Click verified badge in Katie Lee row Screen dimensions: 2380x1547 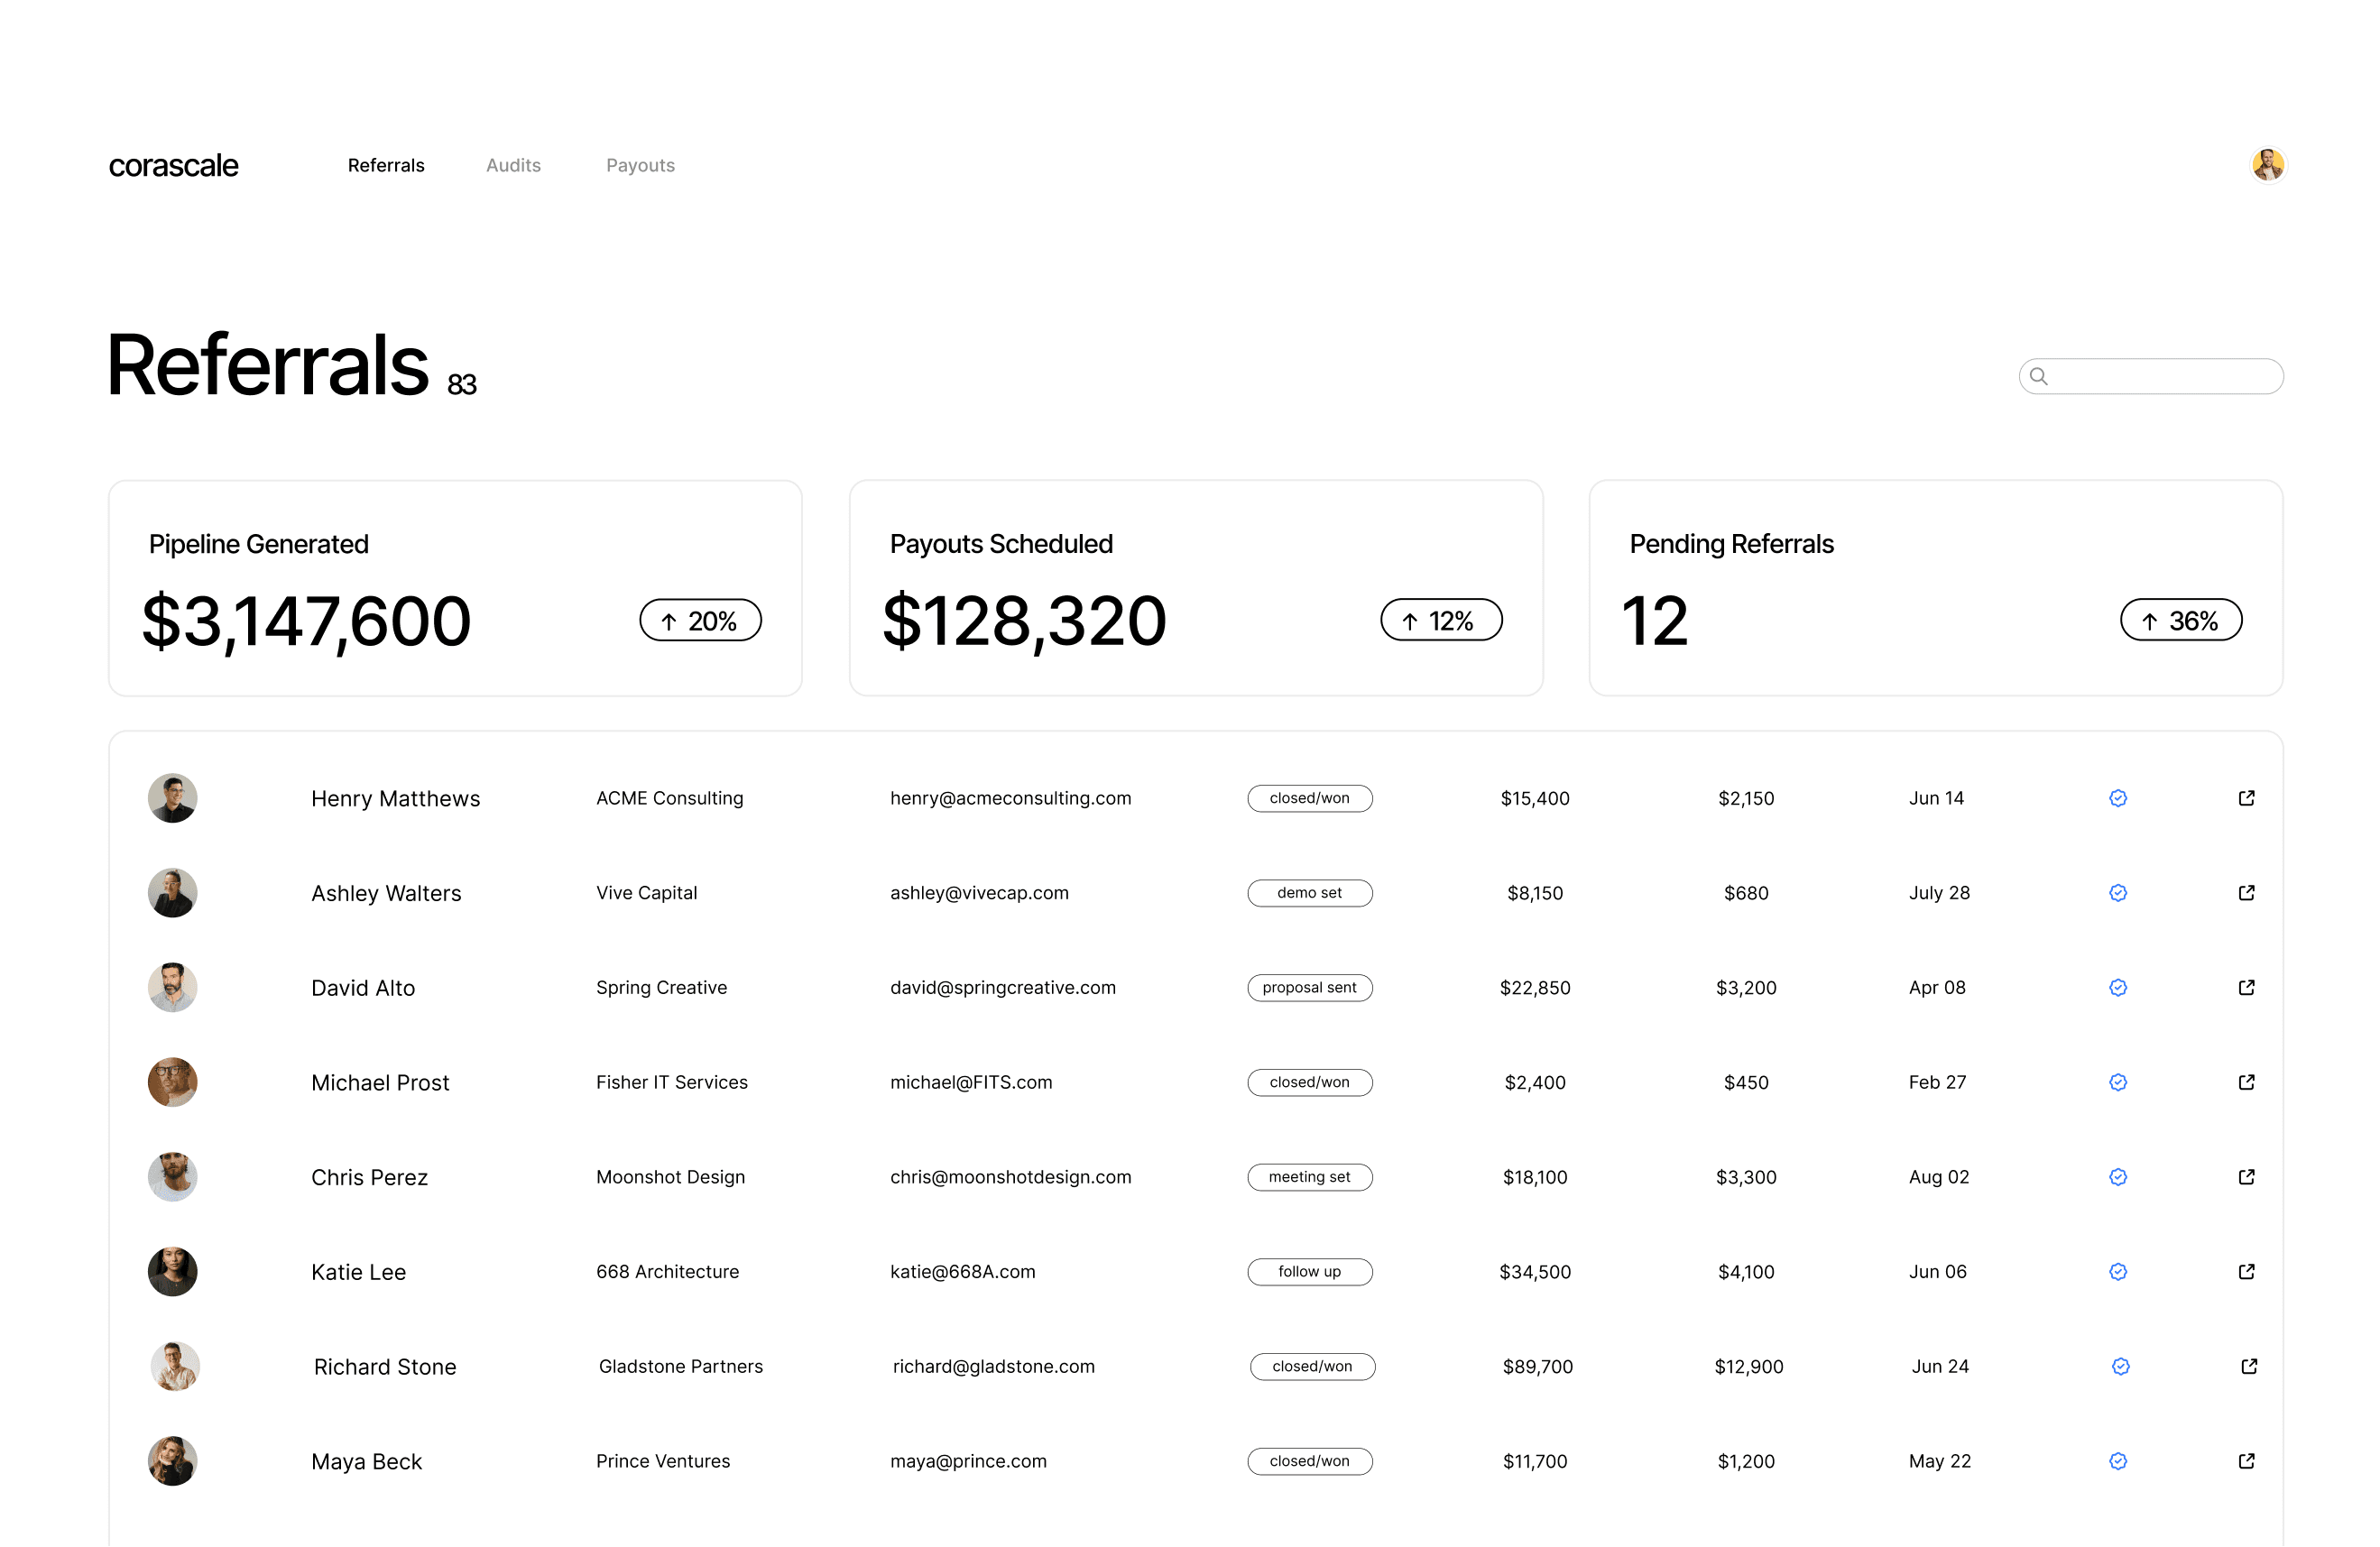(2118, 1272)
